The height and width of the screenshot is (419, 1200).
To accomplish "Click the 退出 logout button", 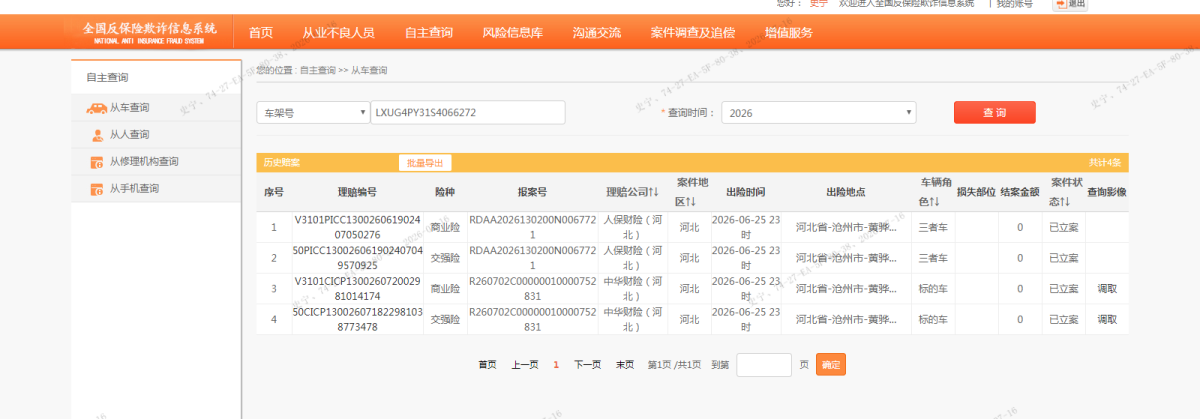I will pos(1069,4).
